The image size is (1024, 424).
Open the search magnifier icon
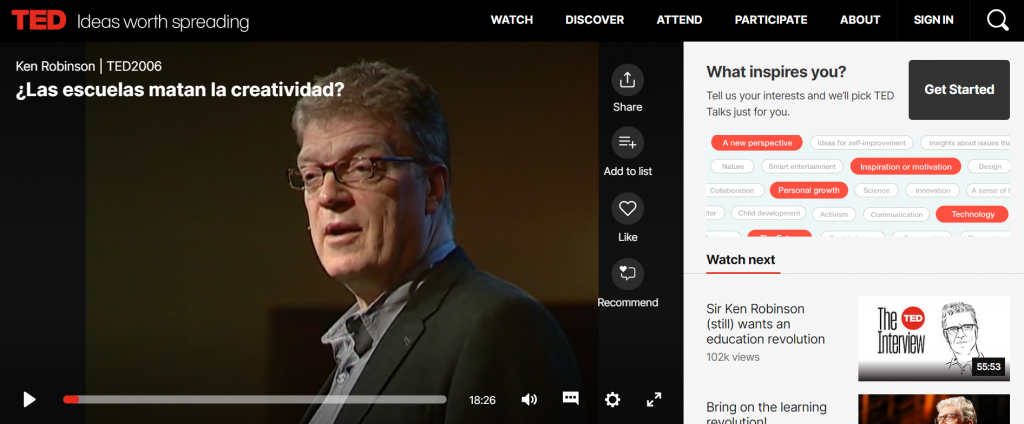pyautogui.click(x=997, y=20)
